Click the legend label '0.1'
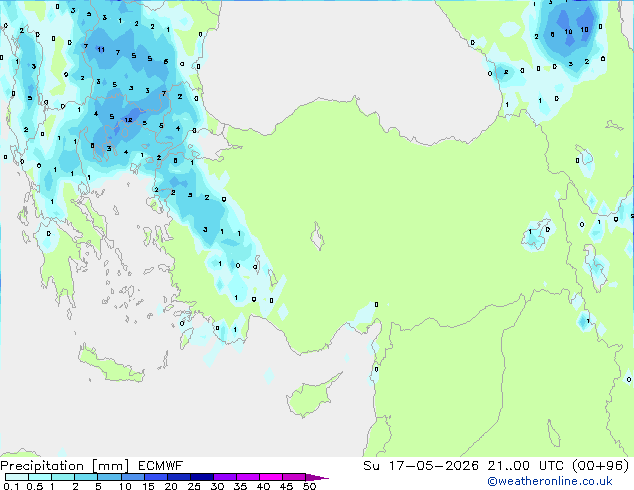 pyautogui.click(x=11, y=486)
